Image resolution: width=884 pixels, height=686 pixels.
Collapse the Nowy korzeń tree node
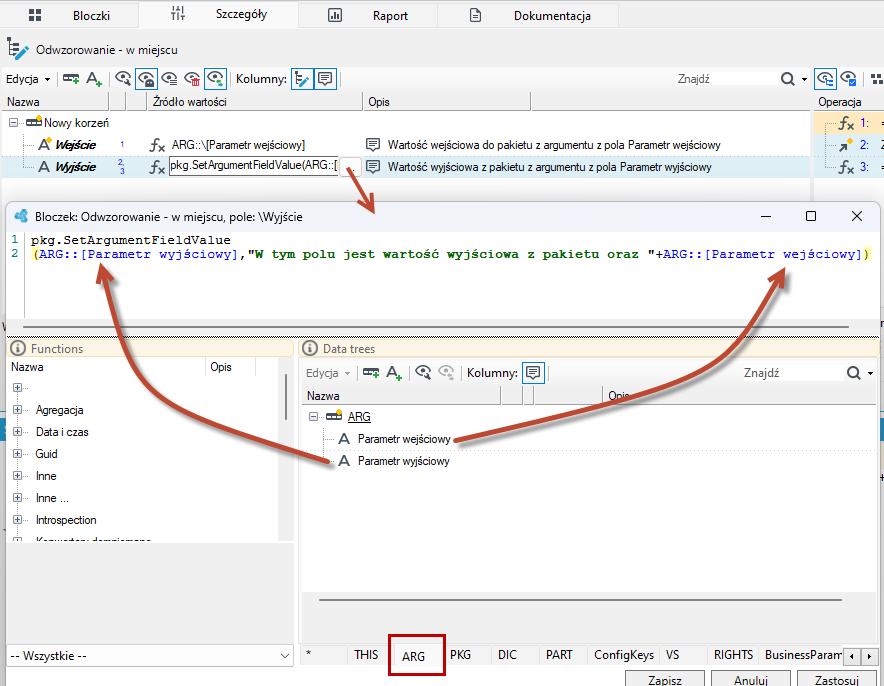tap(14, 122)
